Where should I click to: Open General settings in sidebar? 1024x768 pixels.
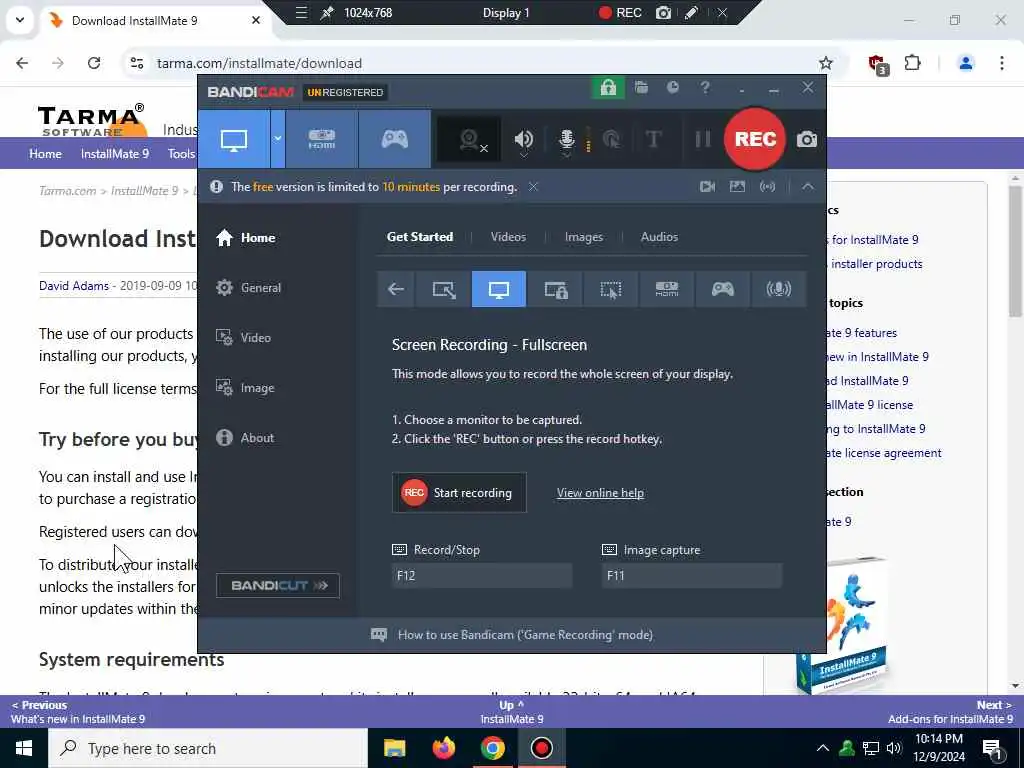pos(248,287)
